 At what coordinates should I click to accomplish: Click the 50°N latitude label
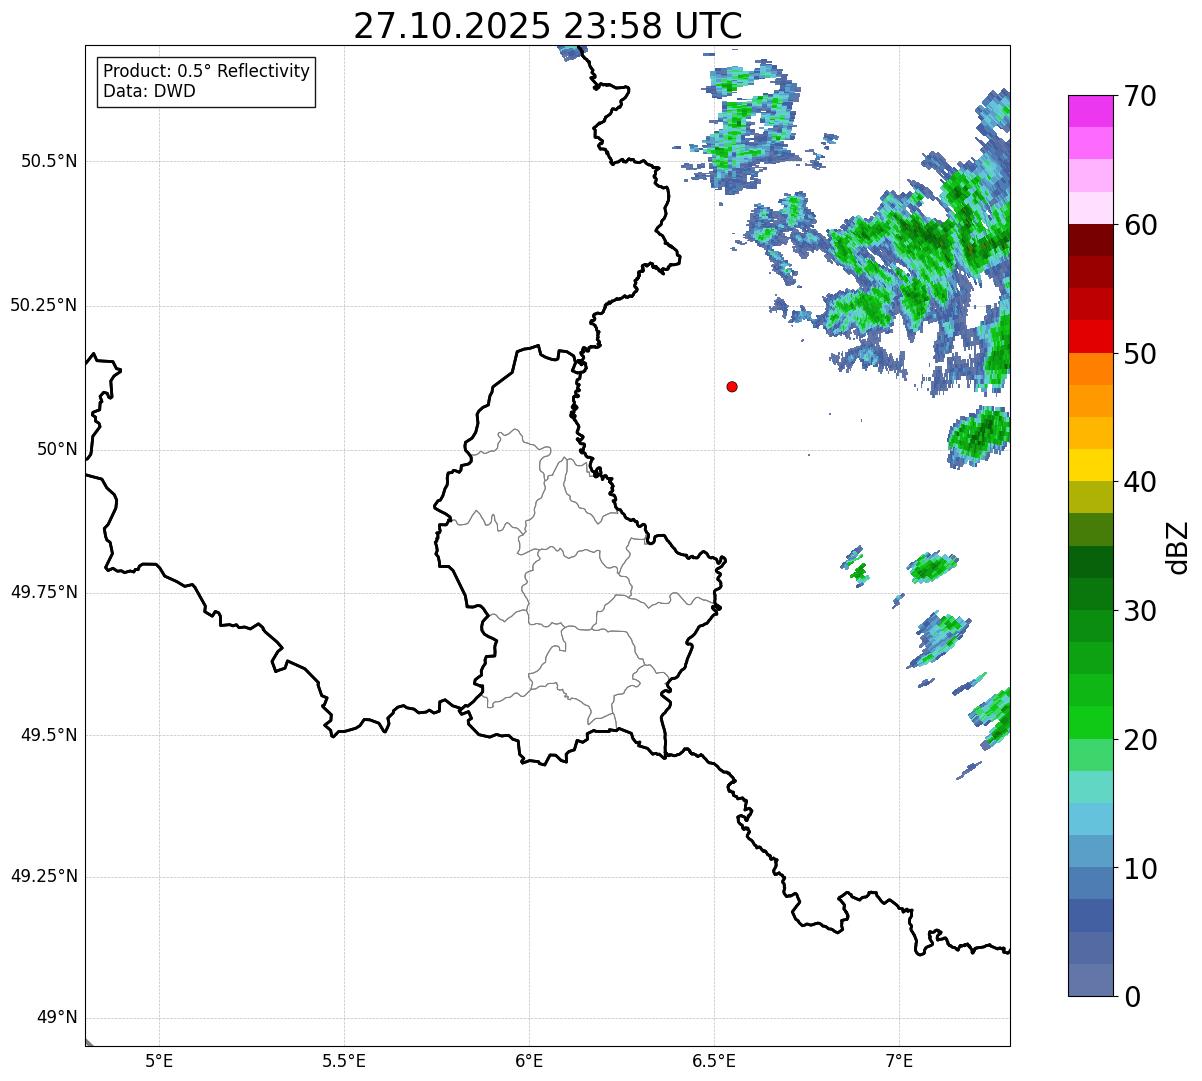[57, 449]
